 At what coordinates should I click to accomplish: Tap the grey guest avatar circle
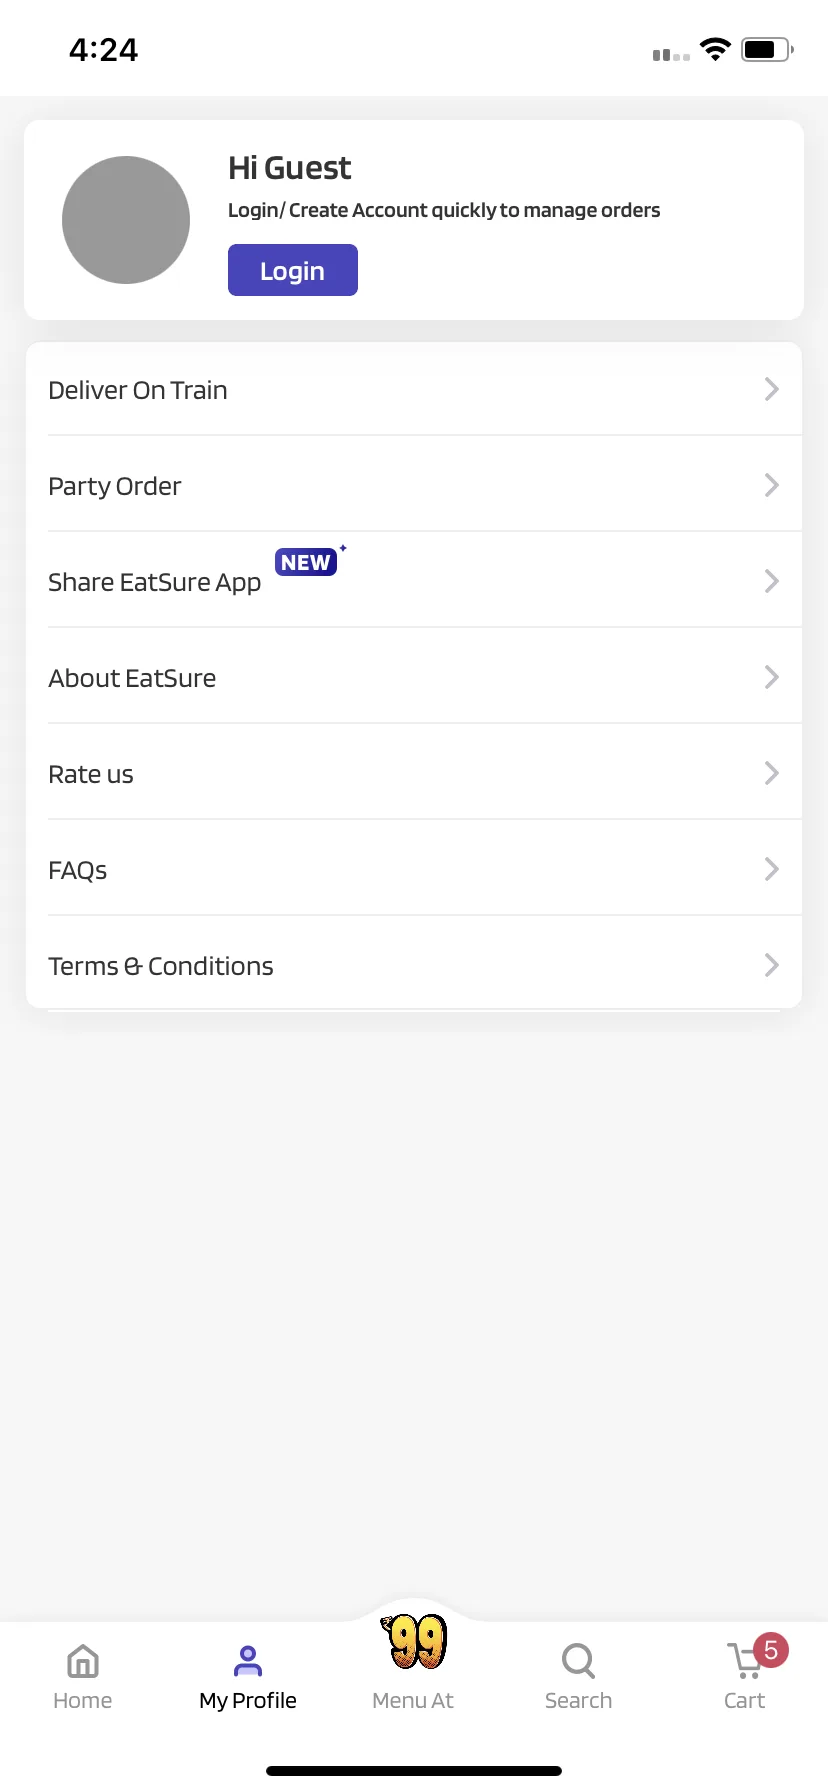126,220
